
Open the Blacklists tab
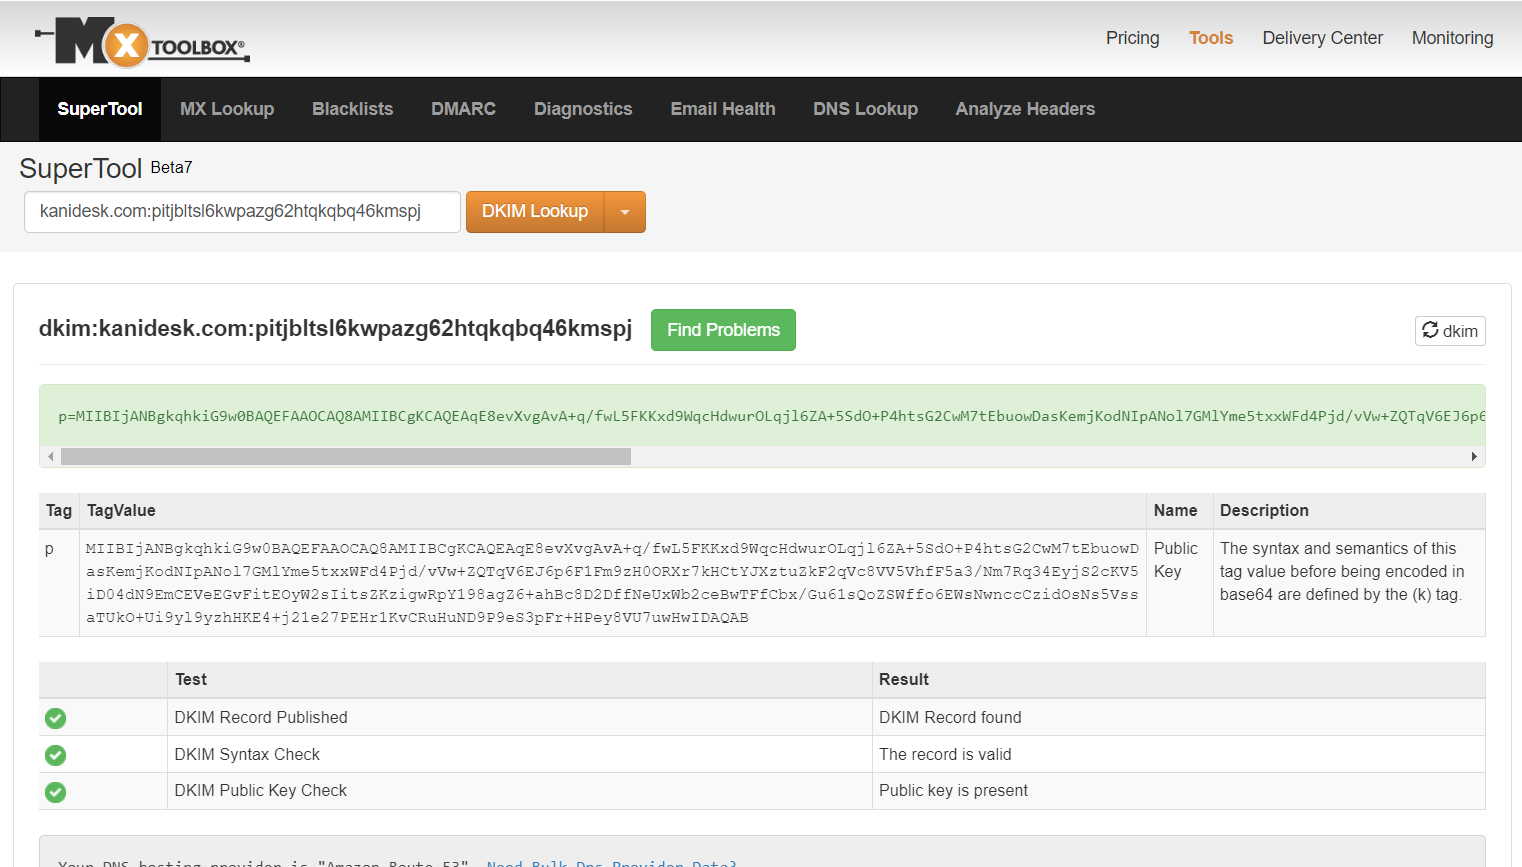pos(352,108)
